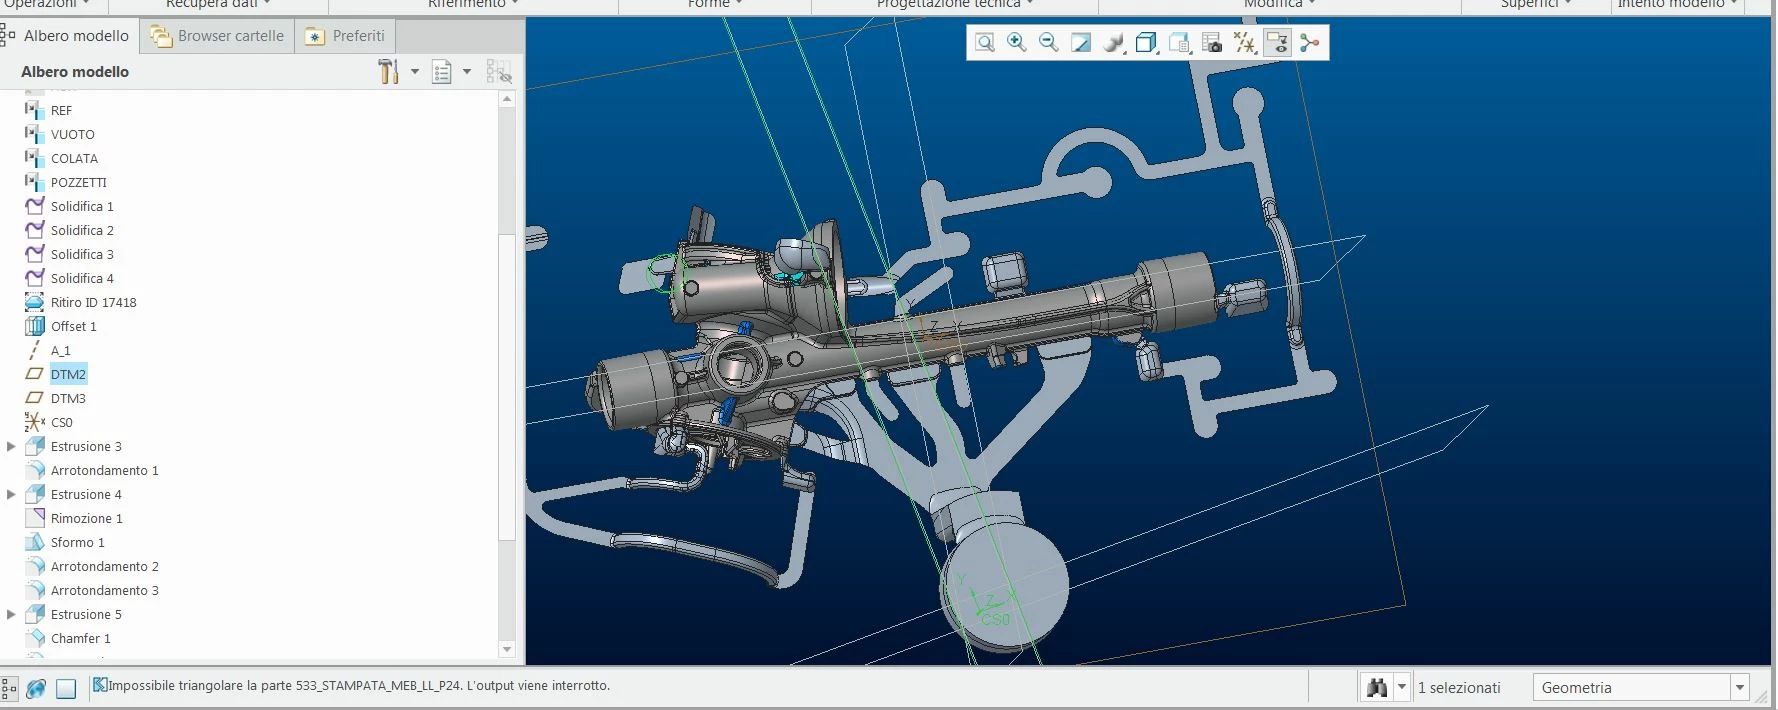Viewport: 1778px width, 710px height.
Task: Click the tree Settings hammer icon
Action: pos(388,72)
